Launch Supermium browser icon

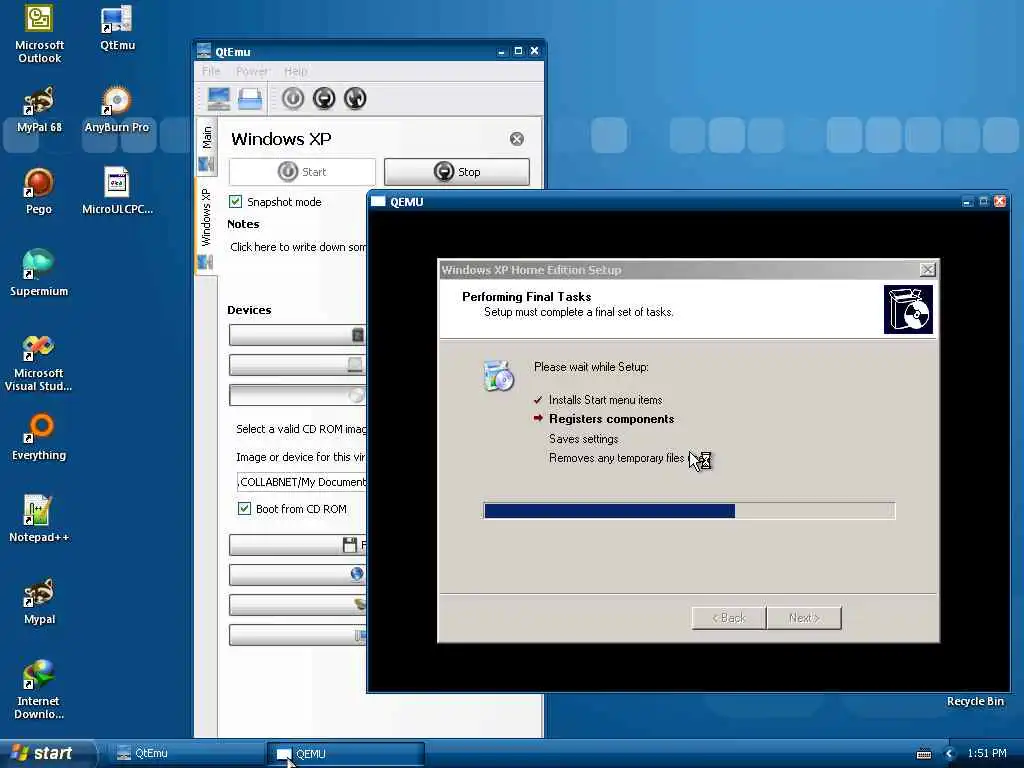(x=39, y=274)
